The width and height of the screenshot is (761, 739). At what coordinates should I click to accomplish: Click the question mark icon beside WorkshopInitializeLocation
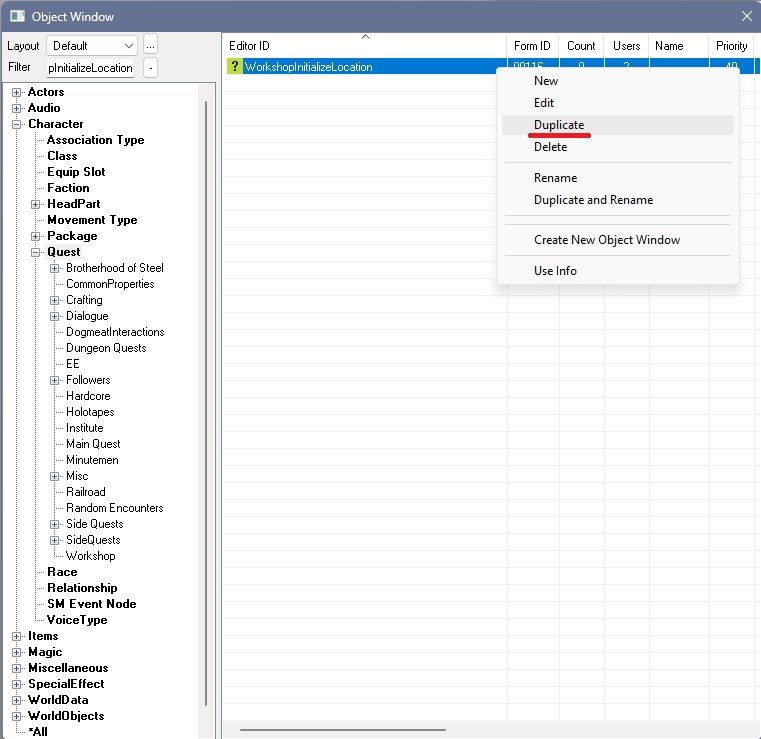coord(235,66)
